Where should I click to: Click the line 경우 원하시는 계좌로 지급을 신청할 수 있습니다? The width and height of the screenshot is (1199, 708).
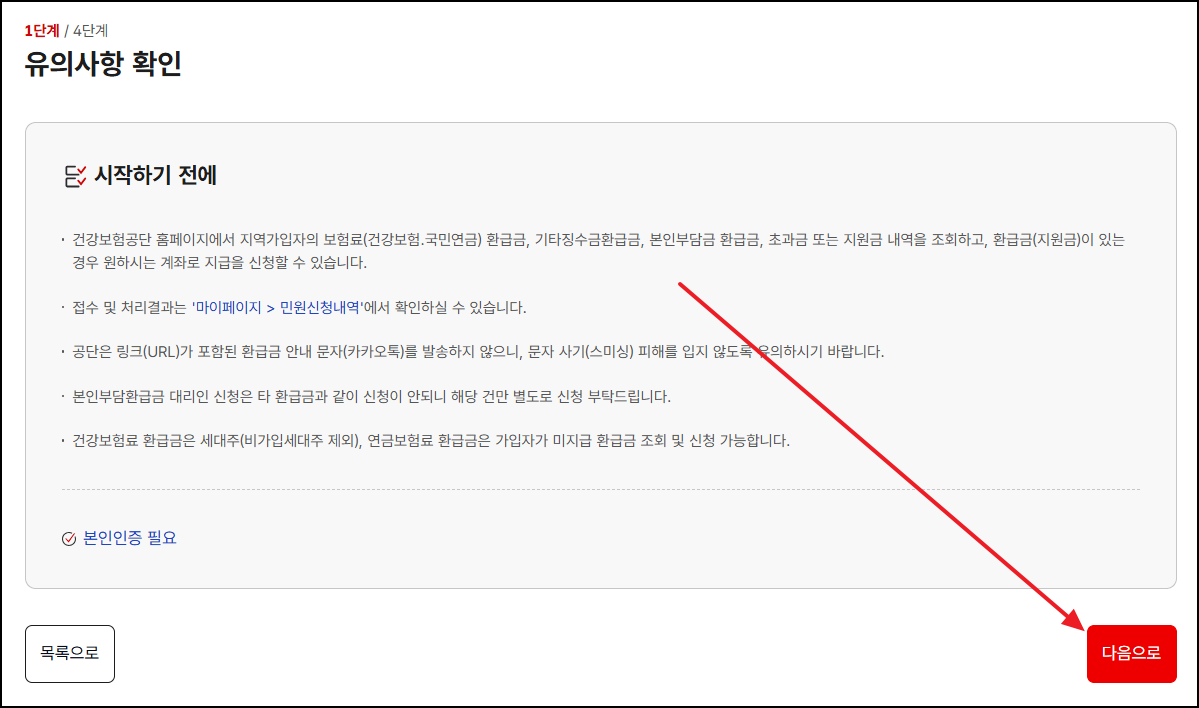tap(219, 262)
